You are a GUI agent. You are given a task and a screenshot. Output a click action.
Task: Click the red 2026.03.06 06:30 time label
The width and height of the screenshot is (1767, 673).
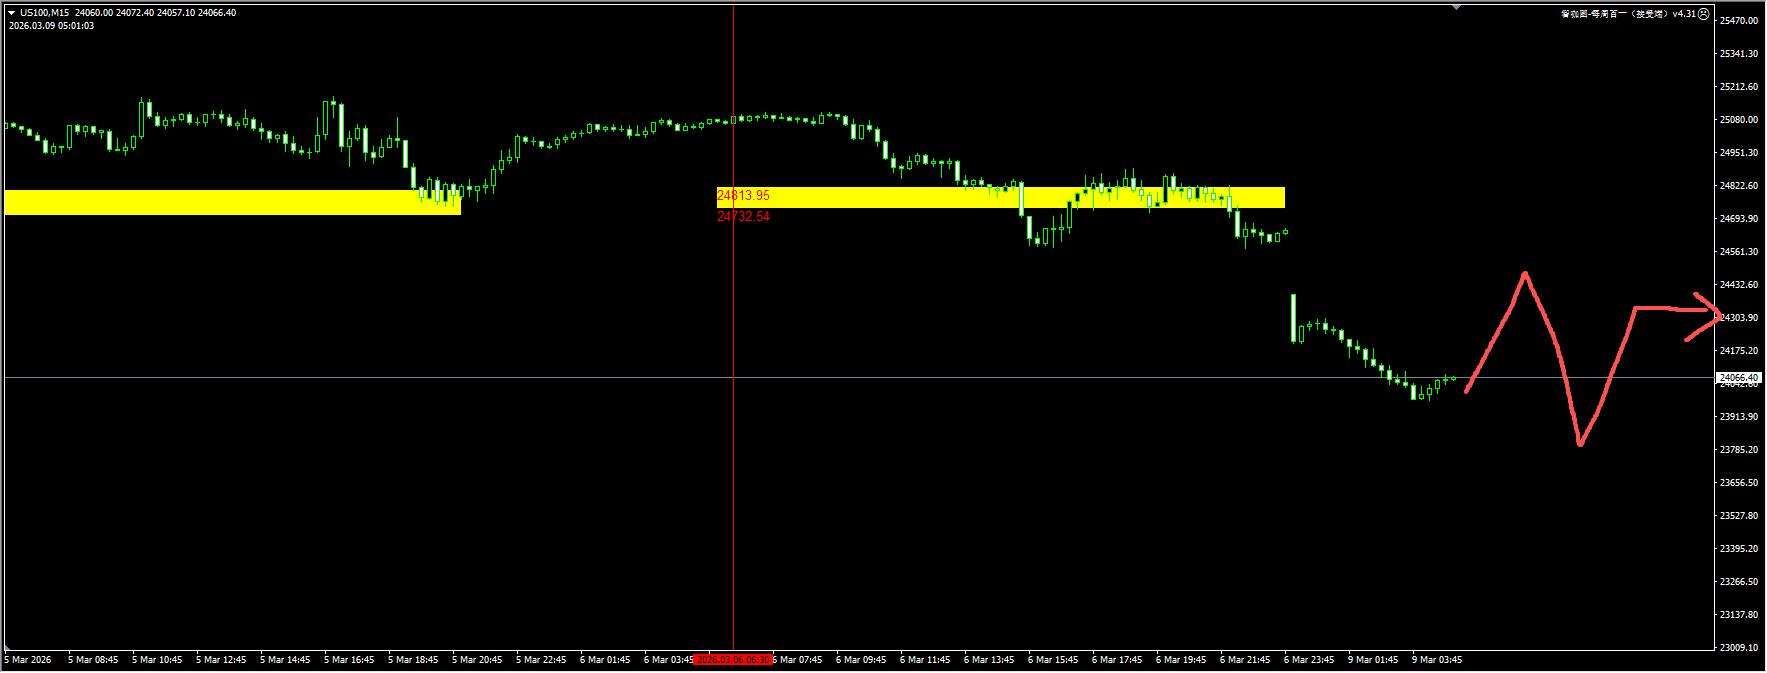733,660
